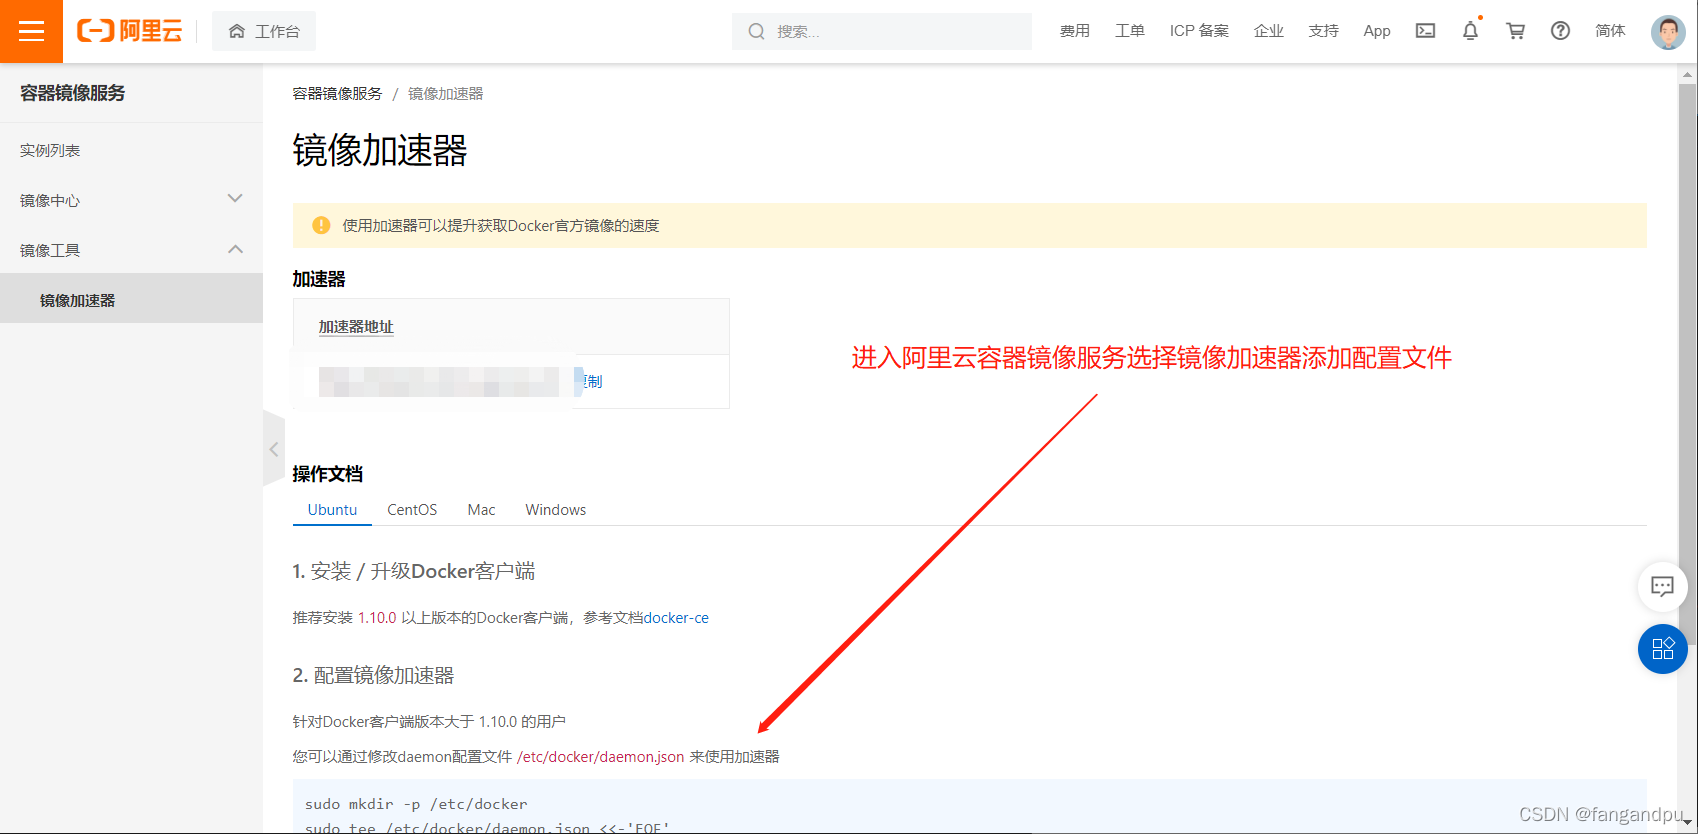Click the 1. 安装 / 升级Docker客户端 heading
Screen dimensions: 1698x834
[413, 571]
